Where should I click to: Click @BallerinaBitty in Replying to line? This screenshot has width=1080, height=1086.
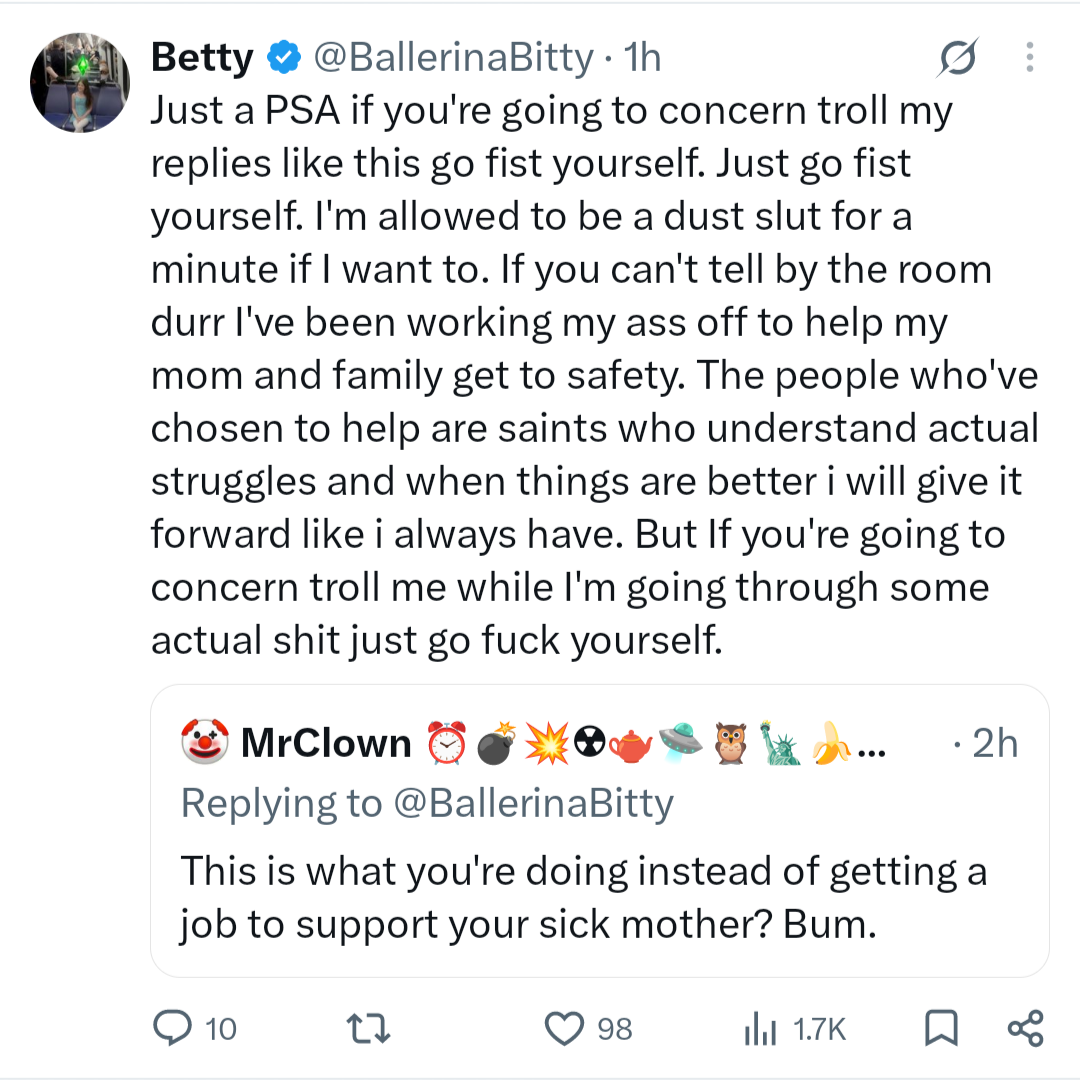point(533,803)
